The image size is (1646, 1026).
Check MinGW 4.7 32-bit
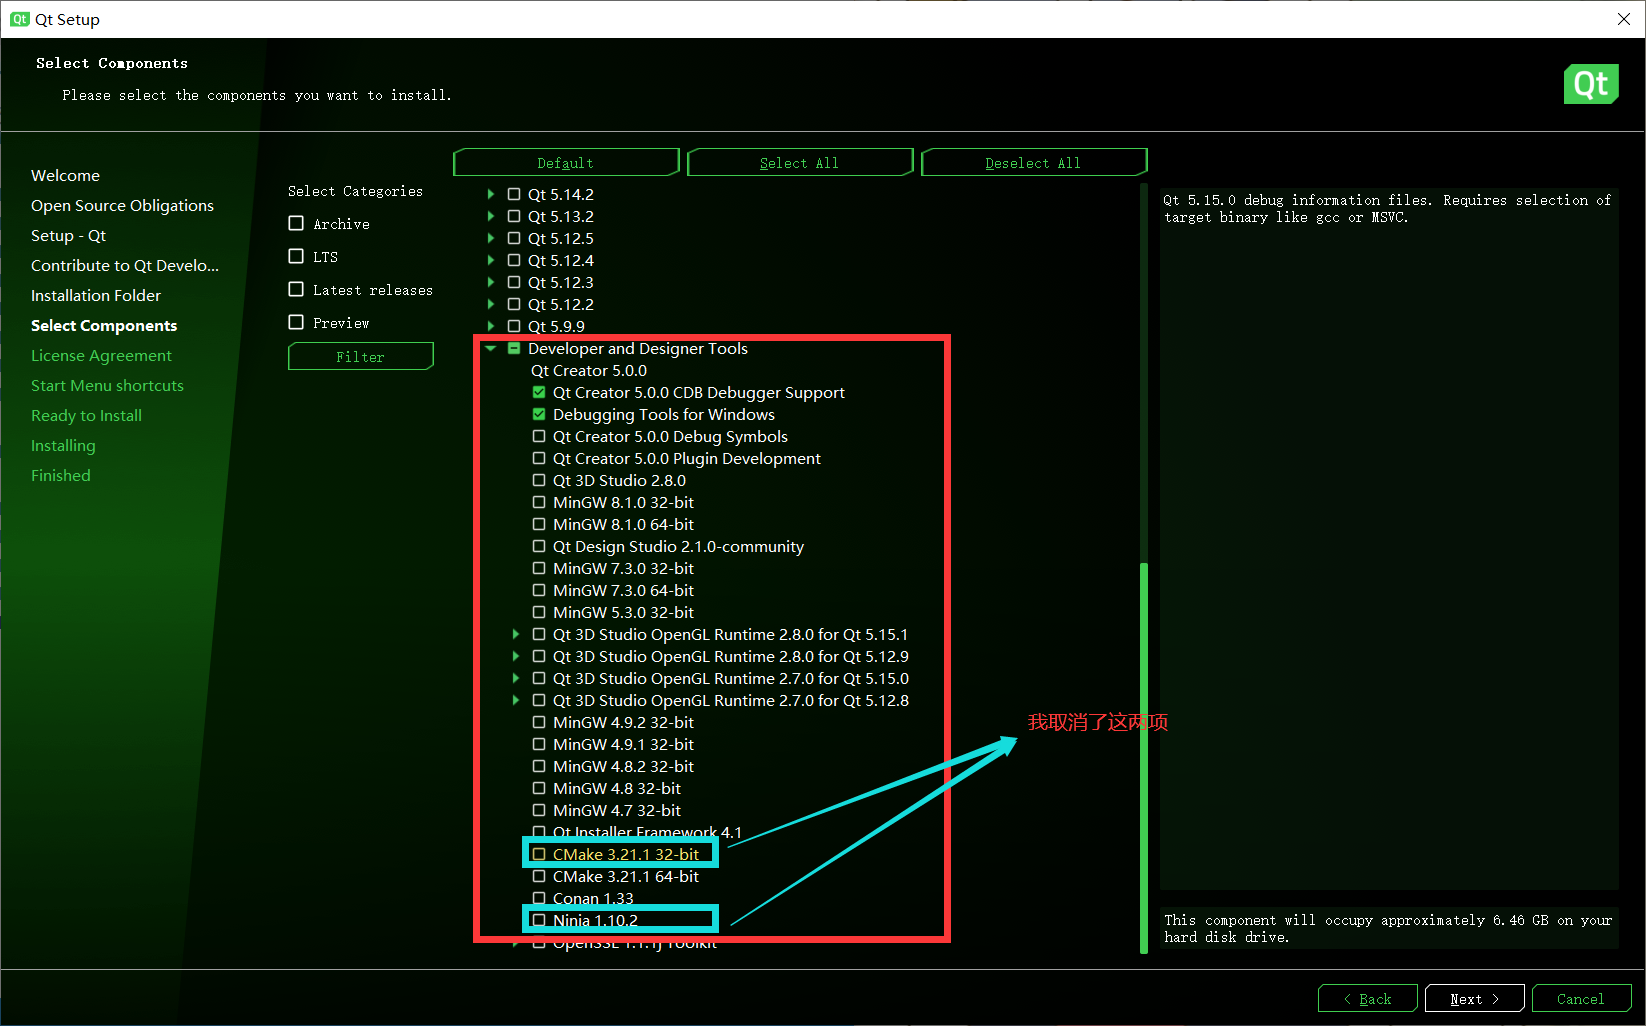539,810
